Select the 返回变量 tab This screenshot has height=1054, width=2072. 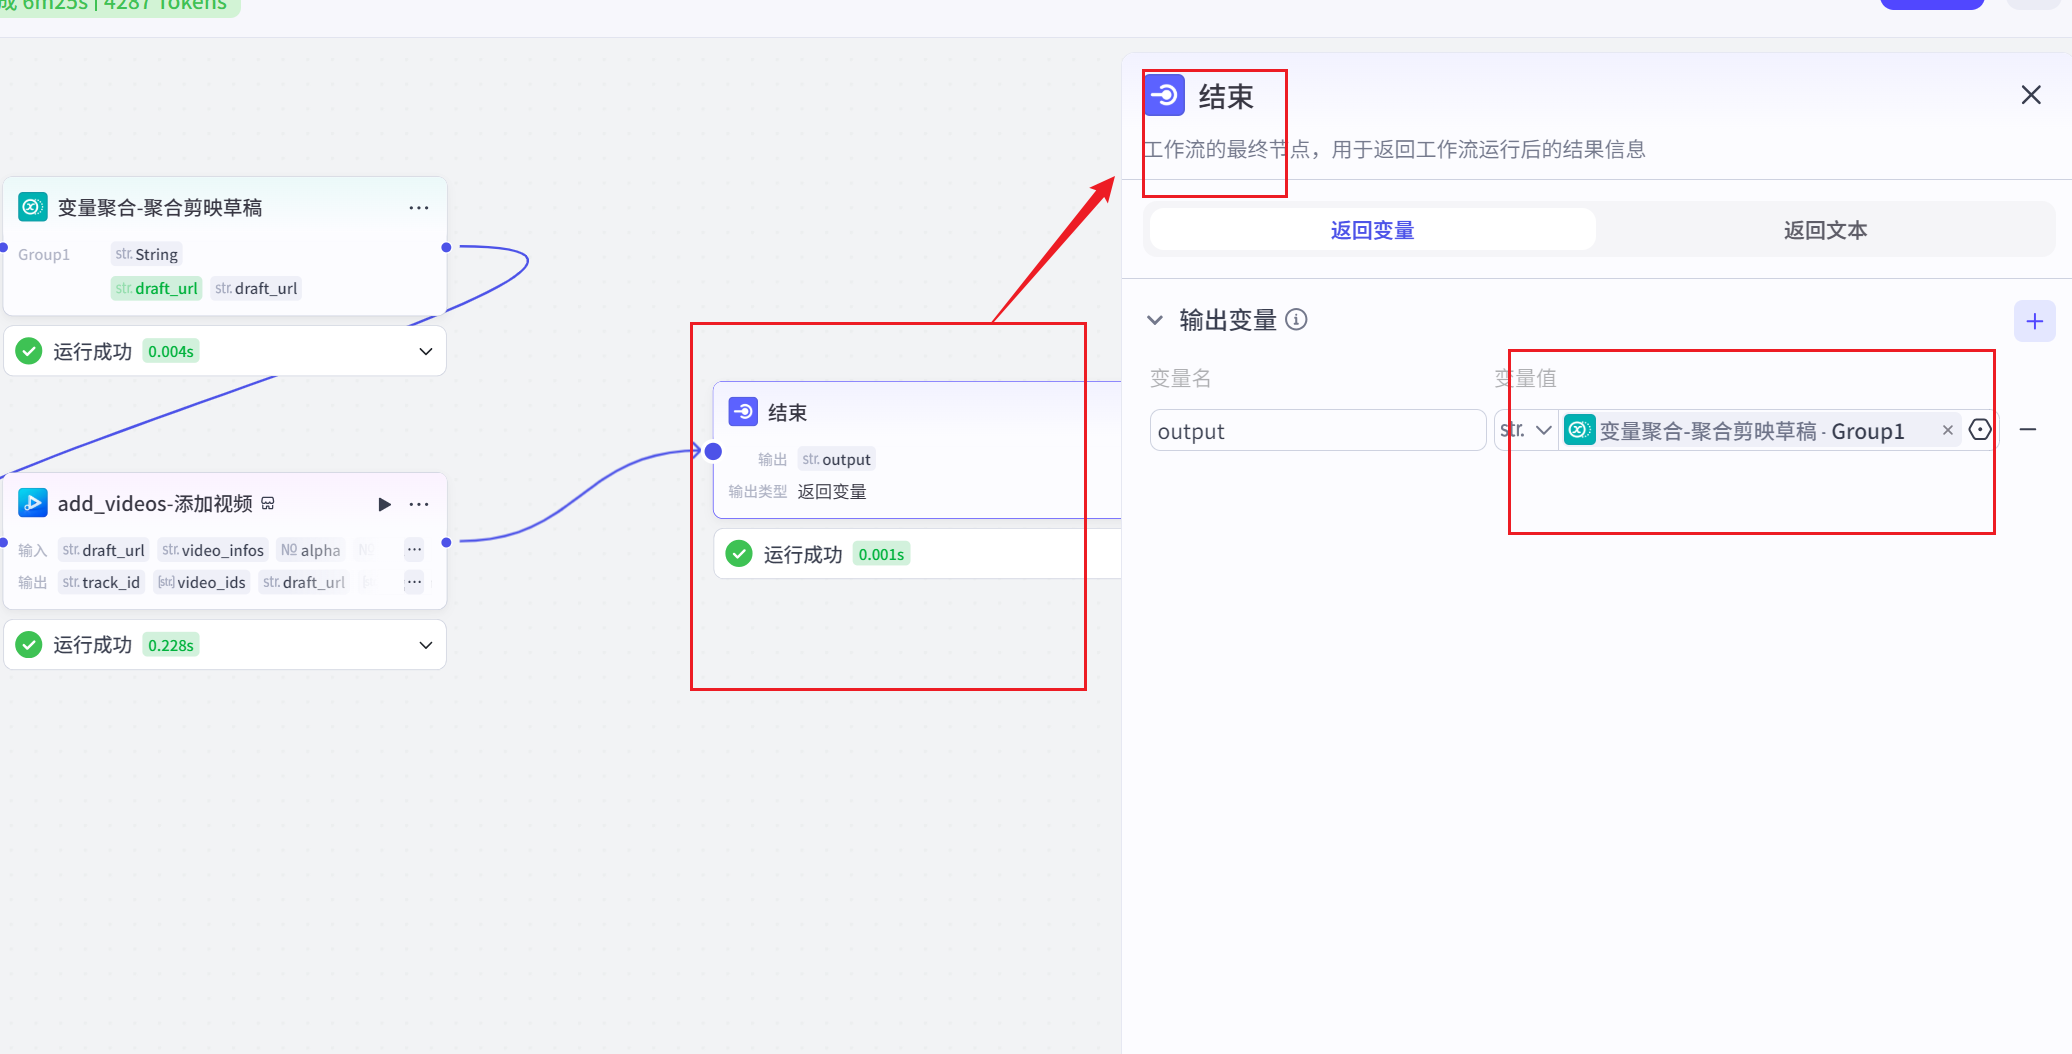[1371, 229]
